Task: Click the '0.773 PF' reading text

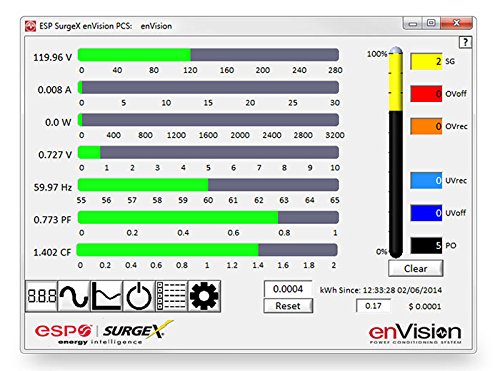Action: click(52, 220)
